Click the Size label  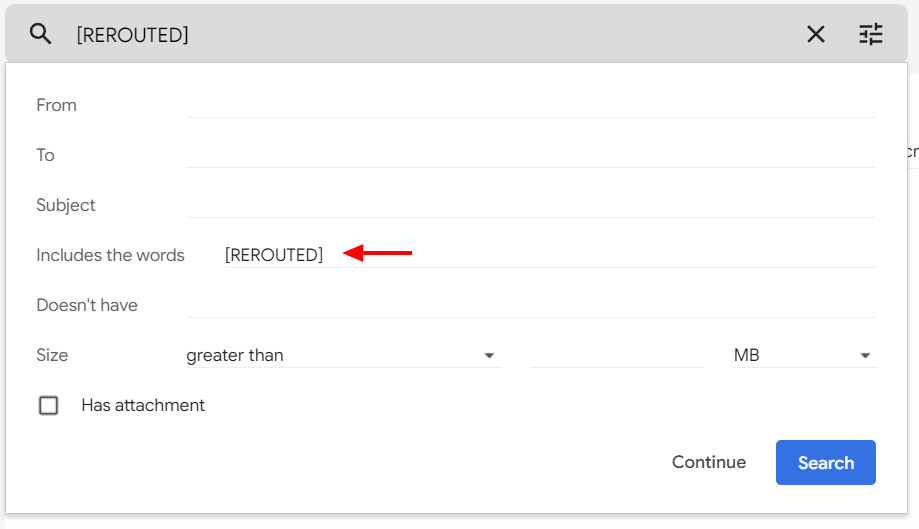pos(52,355)
